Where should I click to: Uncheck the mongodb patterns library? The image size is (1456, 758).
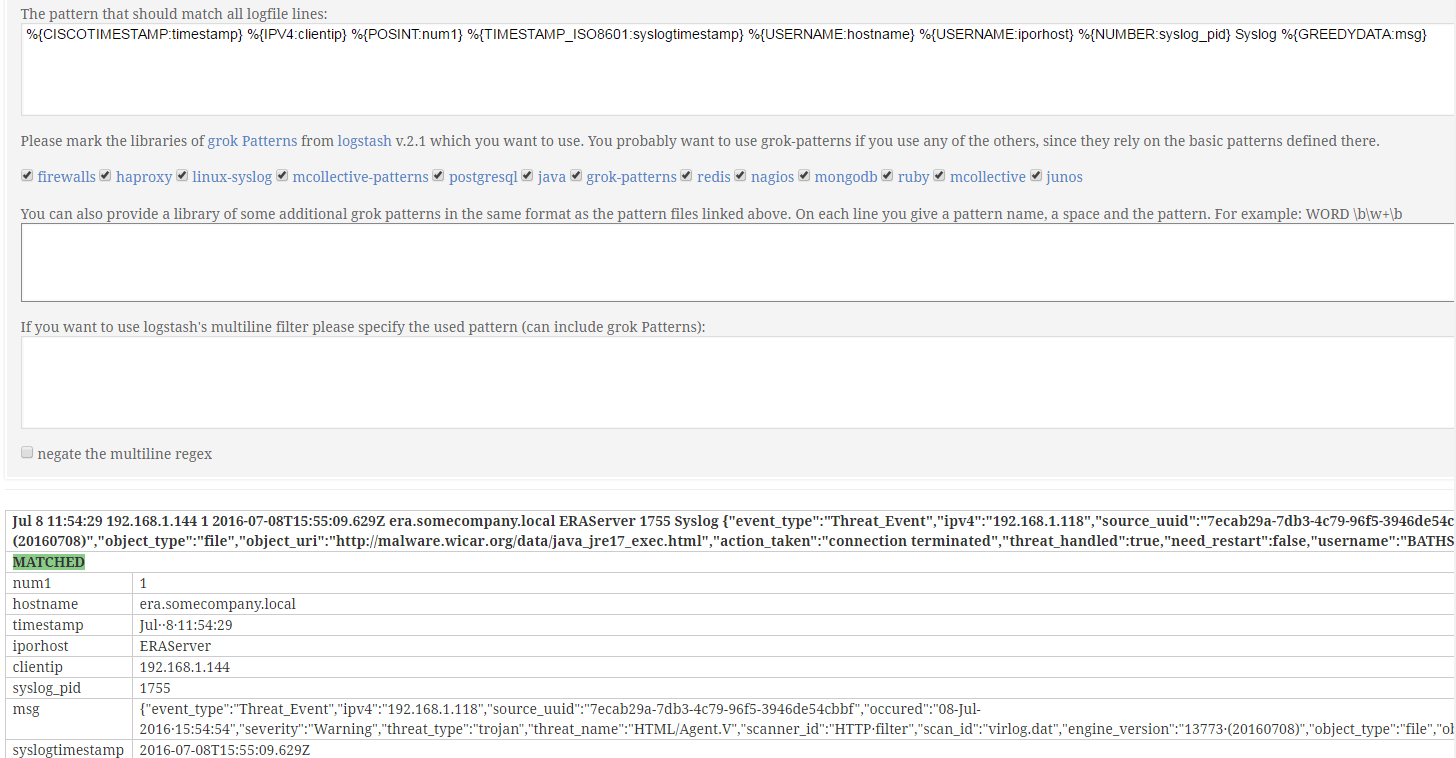804,176
